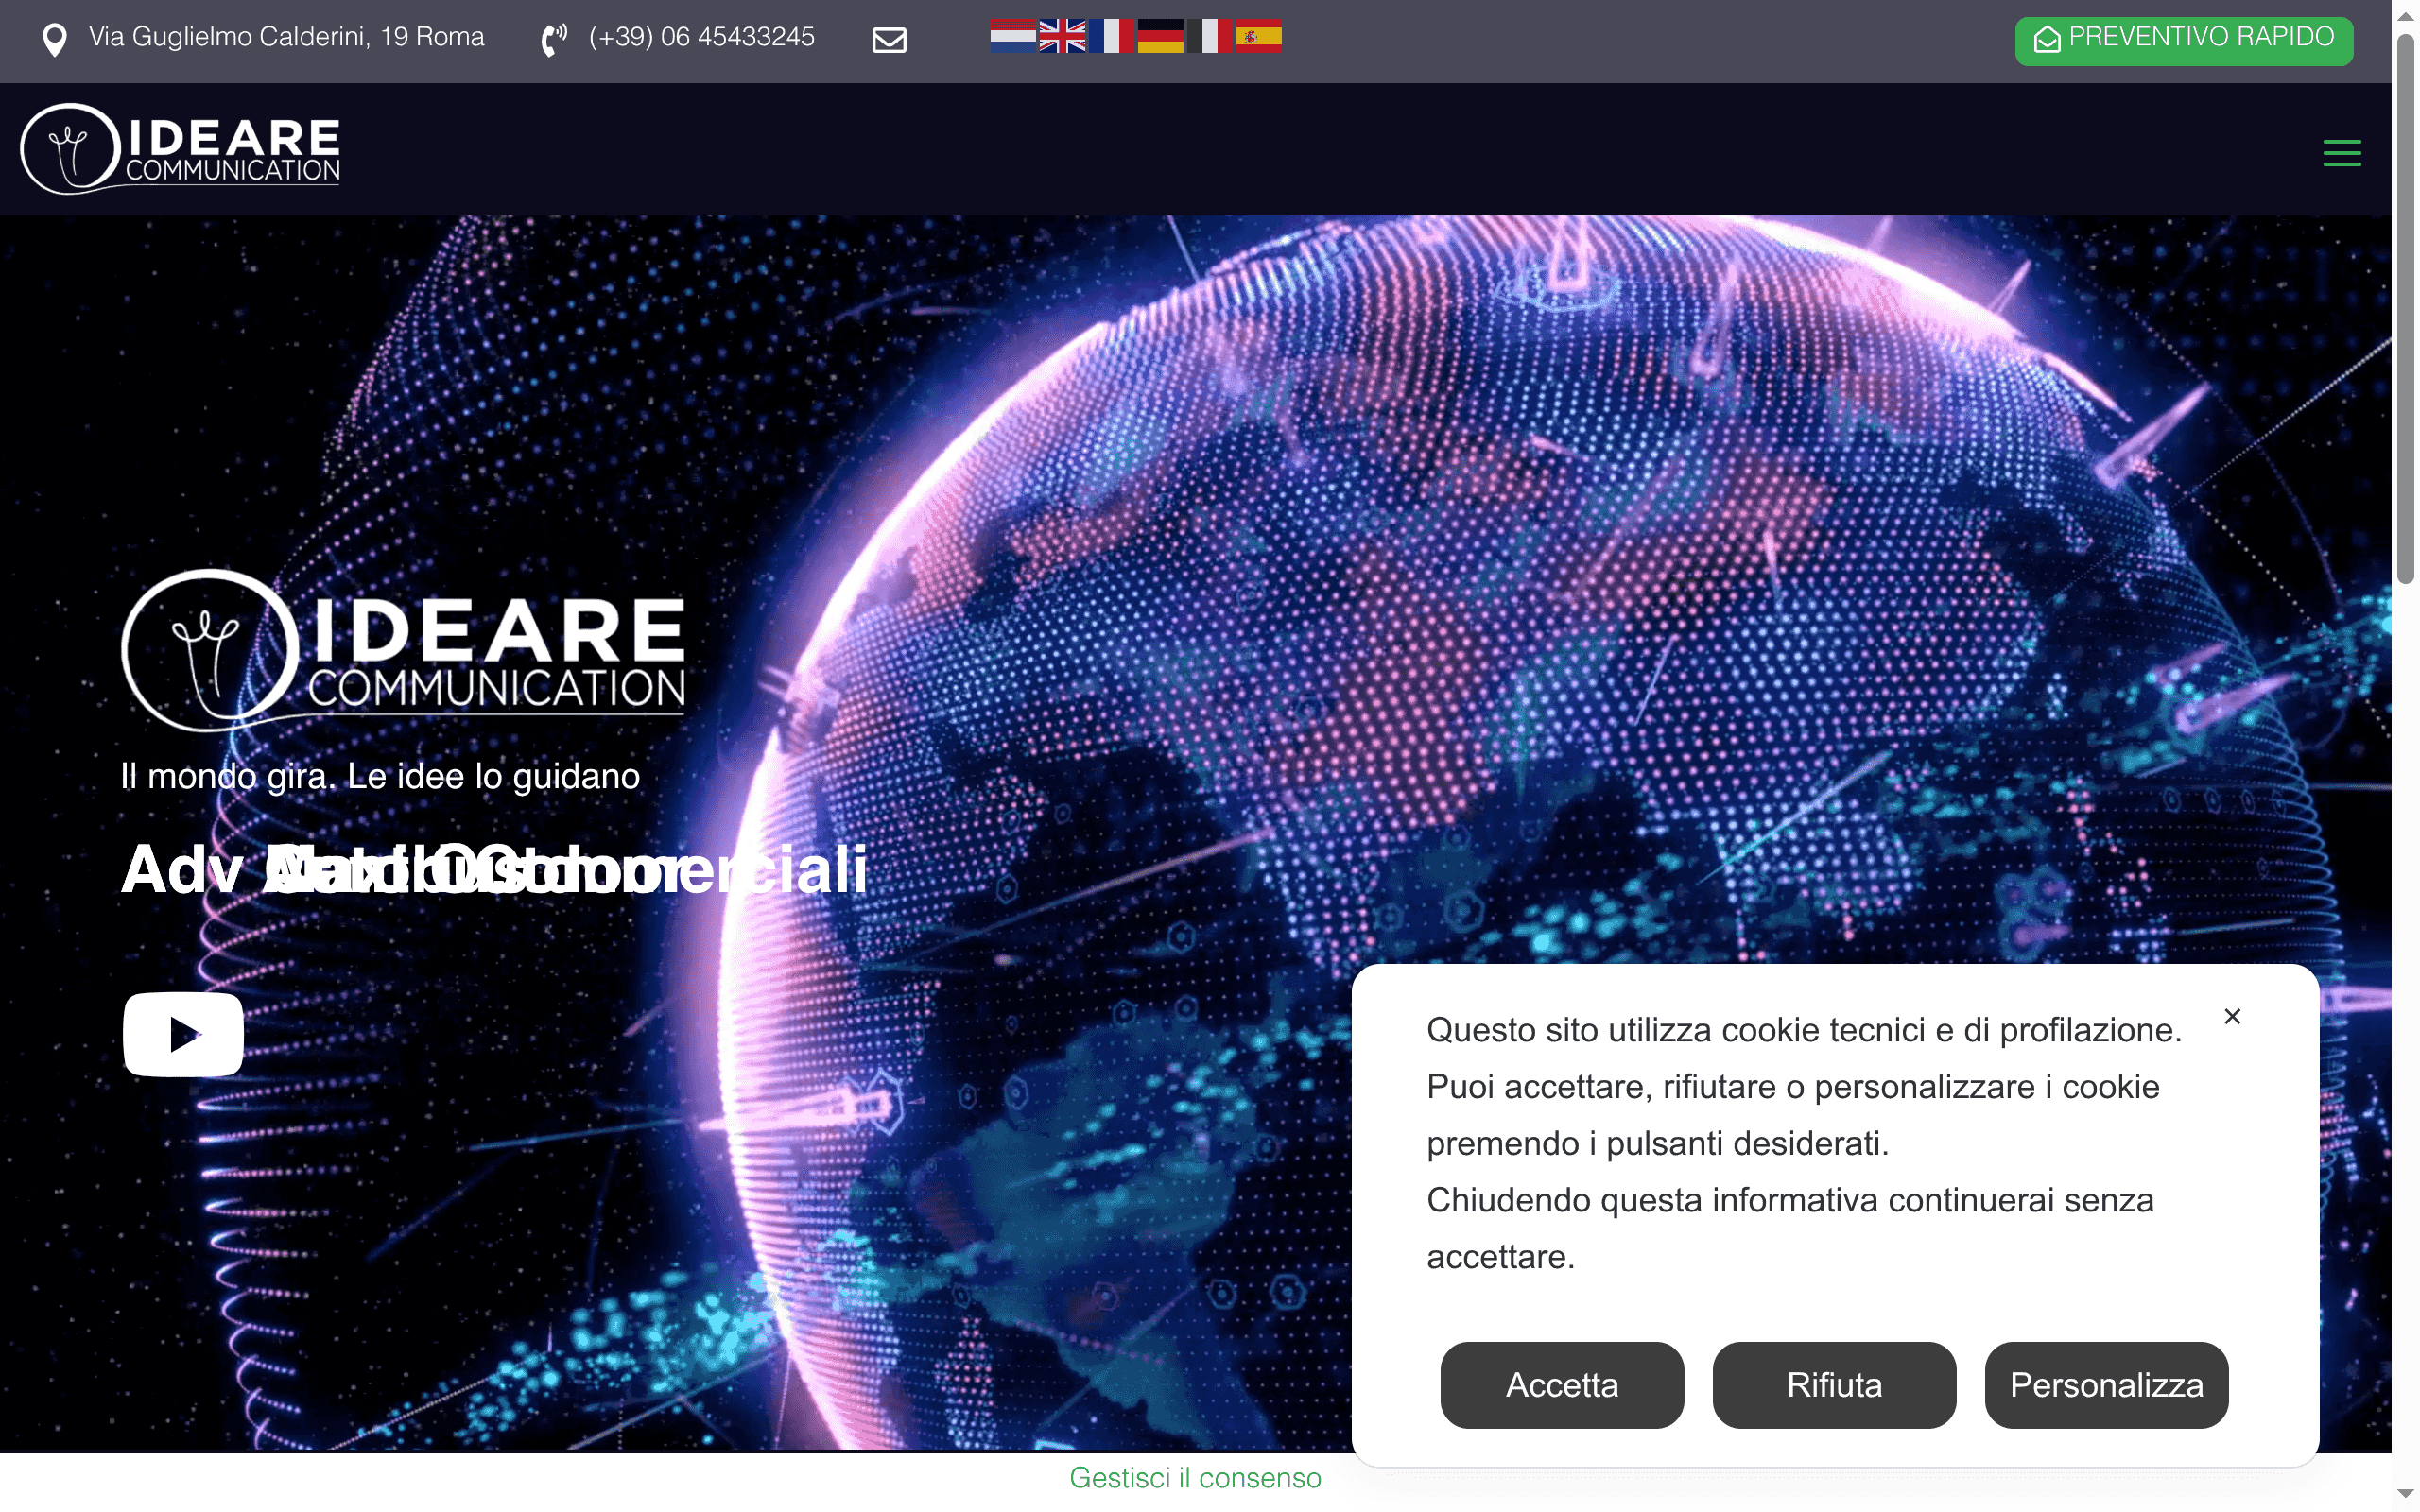Pick the Spanish flag language icon
The width and height of the screenshot is (2420, 1512).
1260,36
